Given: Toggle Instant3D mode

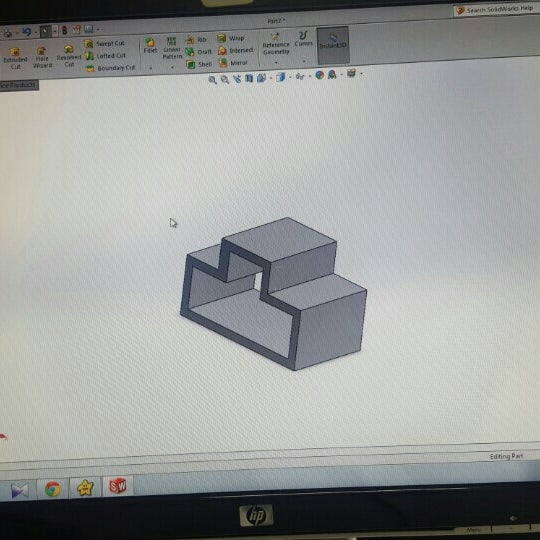Looking at the screenshot, I should coord(333,45).
